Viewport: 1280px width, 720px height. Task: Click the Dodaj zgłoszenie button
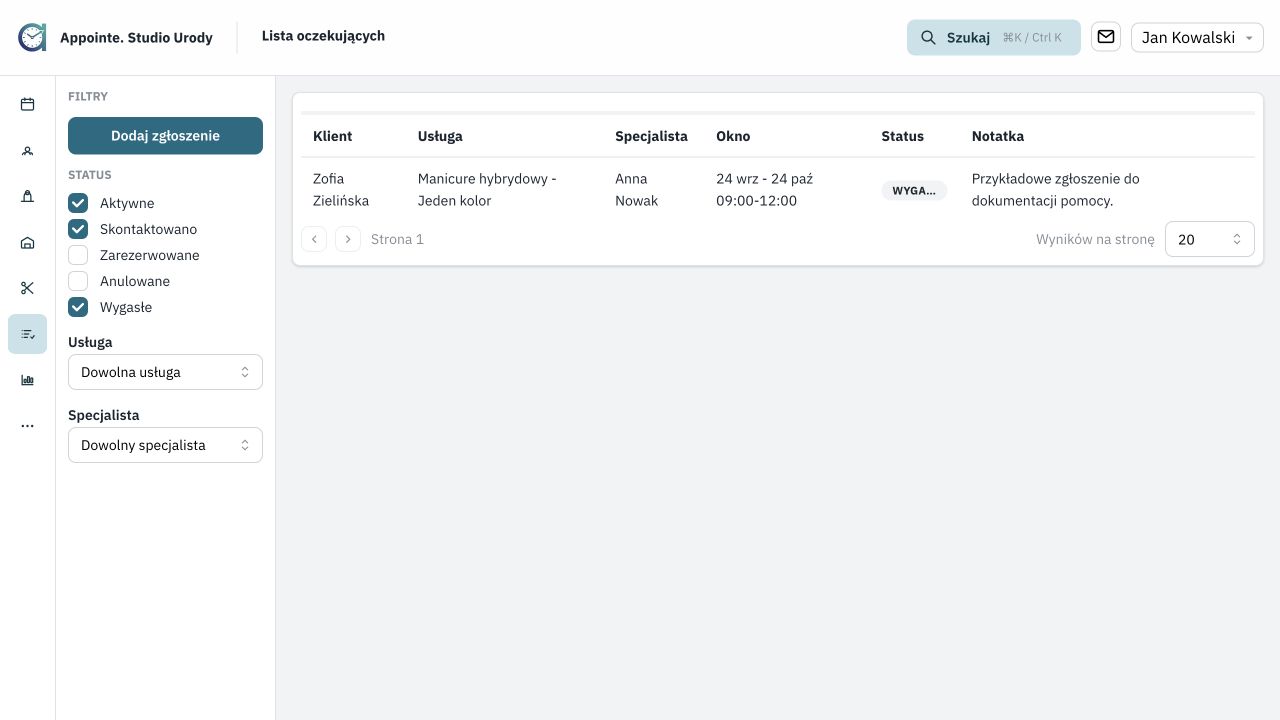coord(165,136)
